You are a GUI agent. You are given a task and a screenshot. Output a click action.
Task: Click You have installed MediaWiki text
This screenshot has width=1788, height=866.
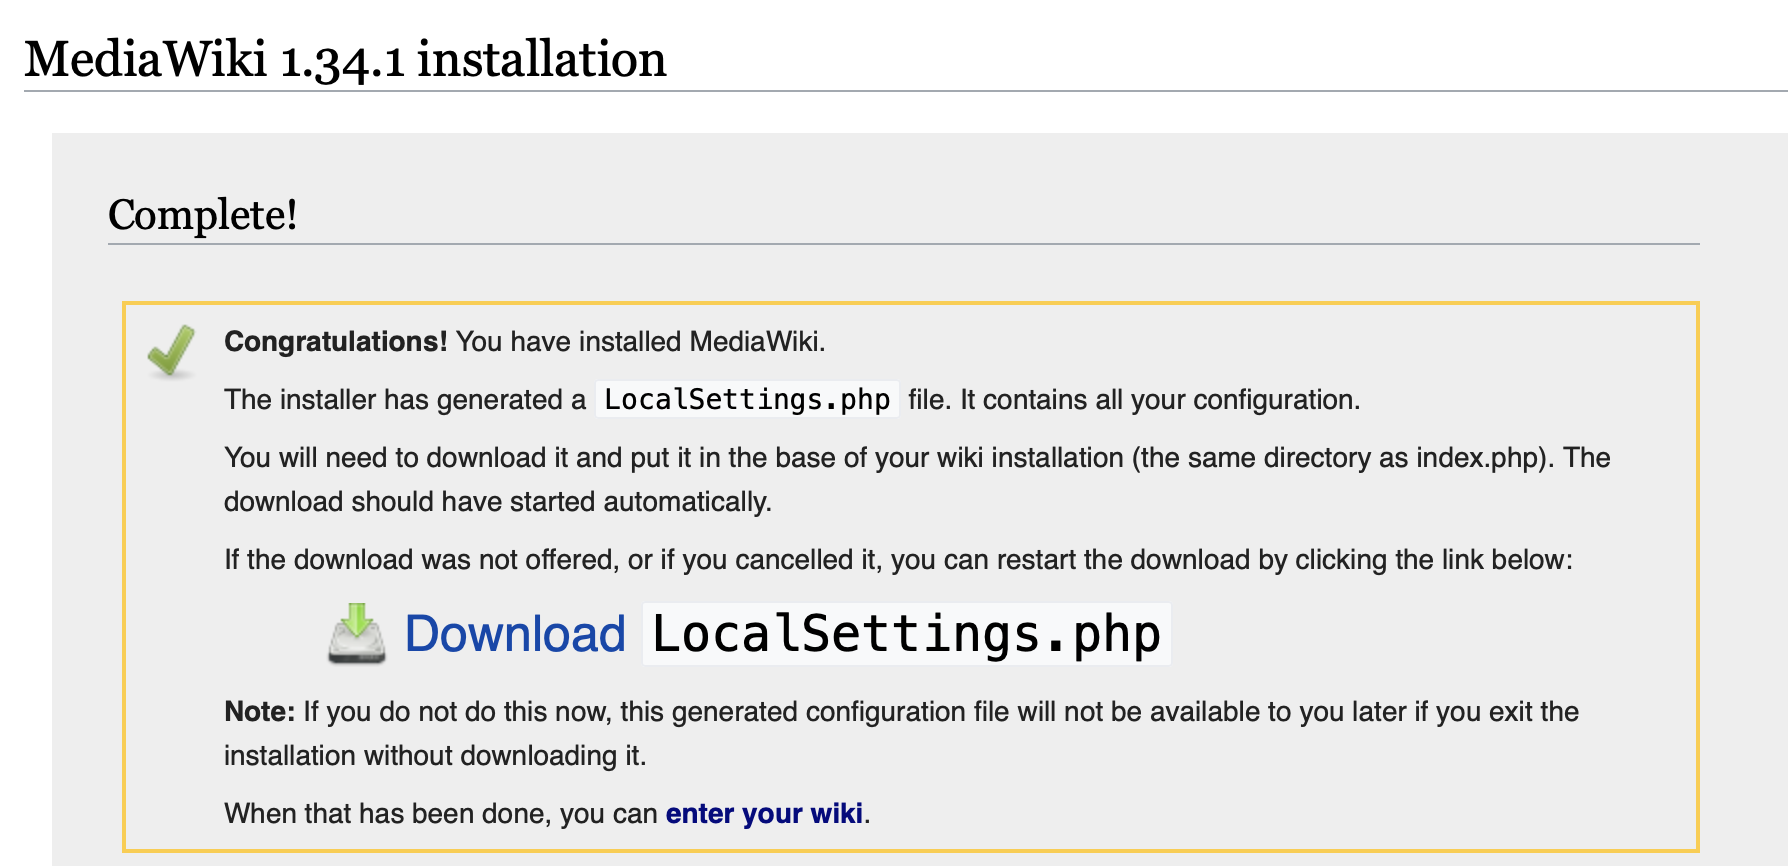(640, 341)
